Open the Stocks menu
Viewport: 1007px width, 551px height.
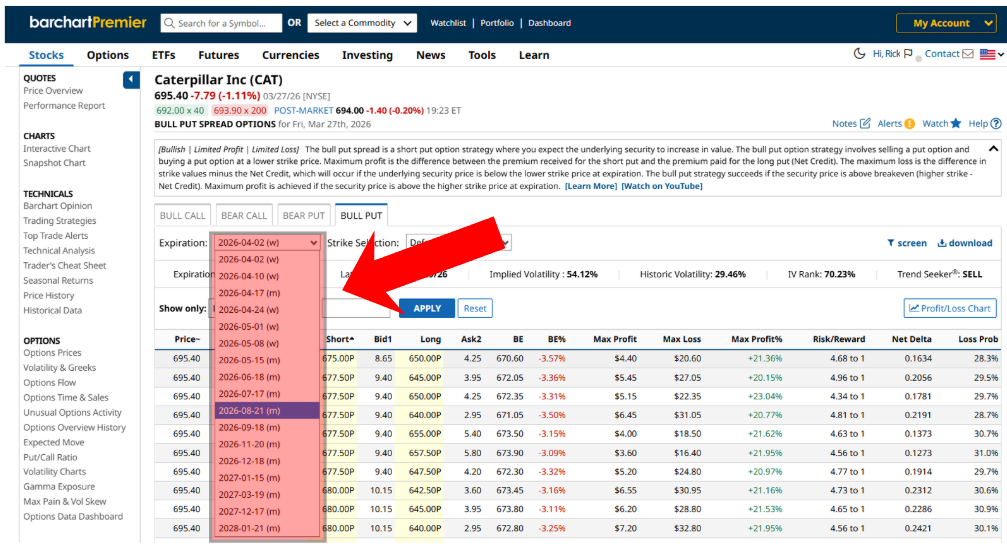coord(46,55)
